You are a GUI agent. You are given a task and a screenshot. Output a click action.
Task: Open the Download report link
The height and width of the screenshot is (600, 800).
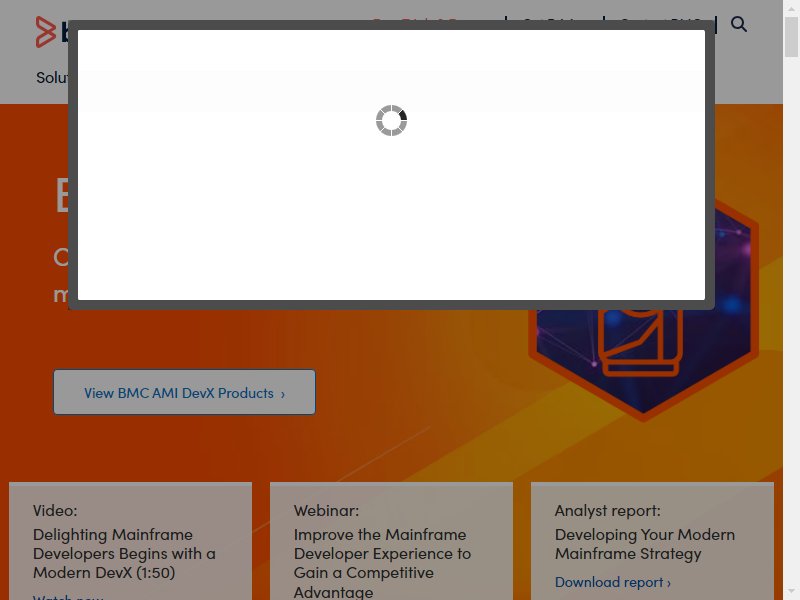click(613, 582)
